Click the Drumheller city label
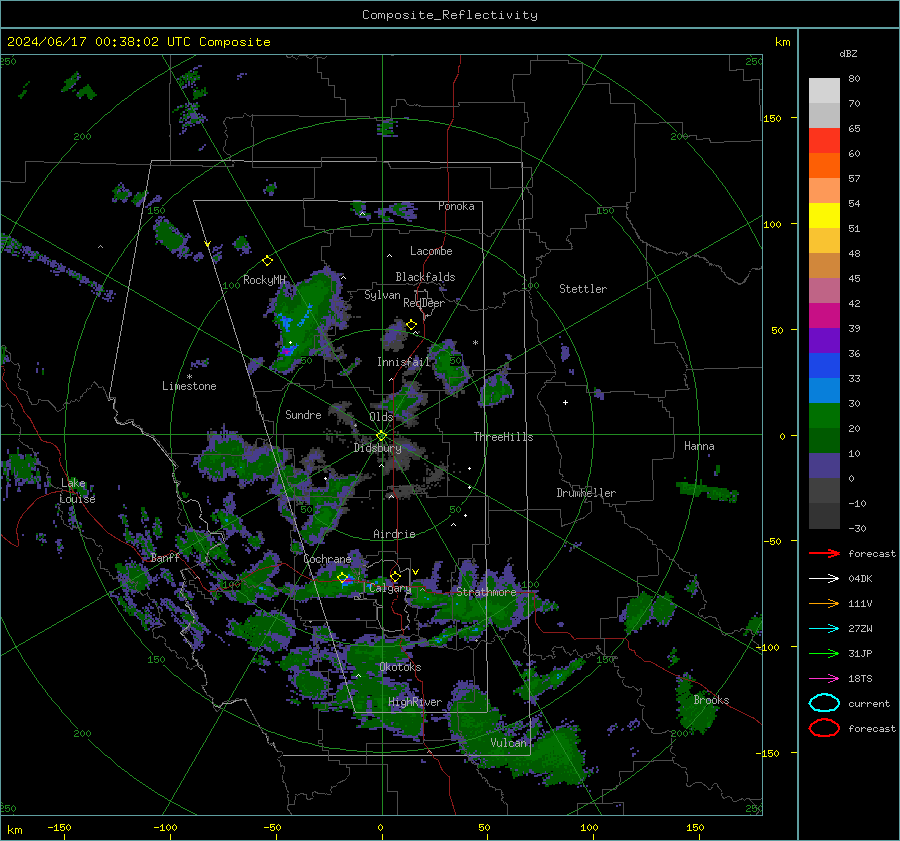 click(x=586, y=493)
